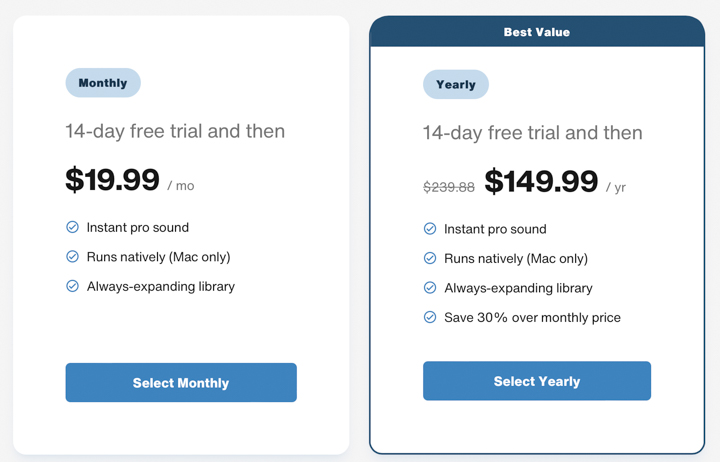720x462 pixels.
Task: Click the Save 30% over monthly price text
Action: 532,317
